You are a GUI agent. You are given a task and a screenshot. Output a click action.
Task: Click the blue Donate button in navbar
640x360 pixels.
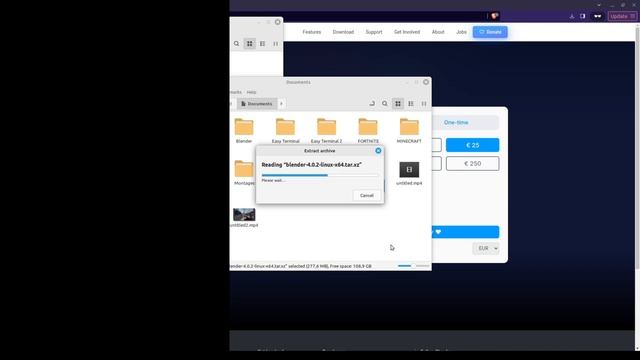pyautogui.click(x=490, y=32)
